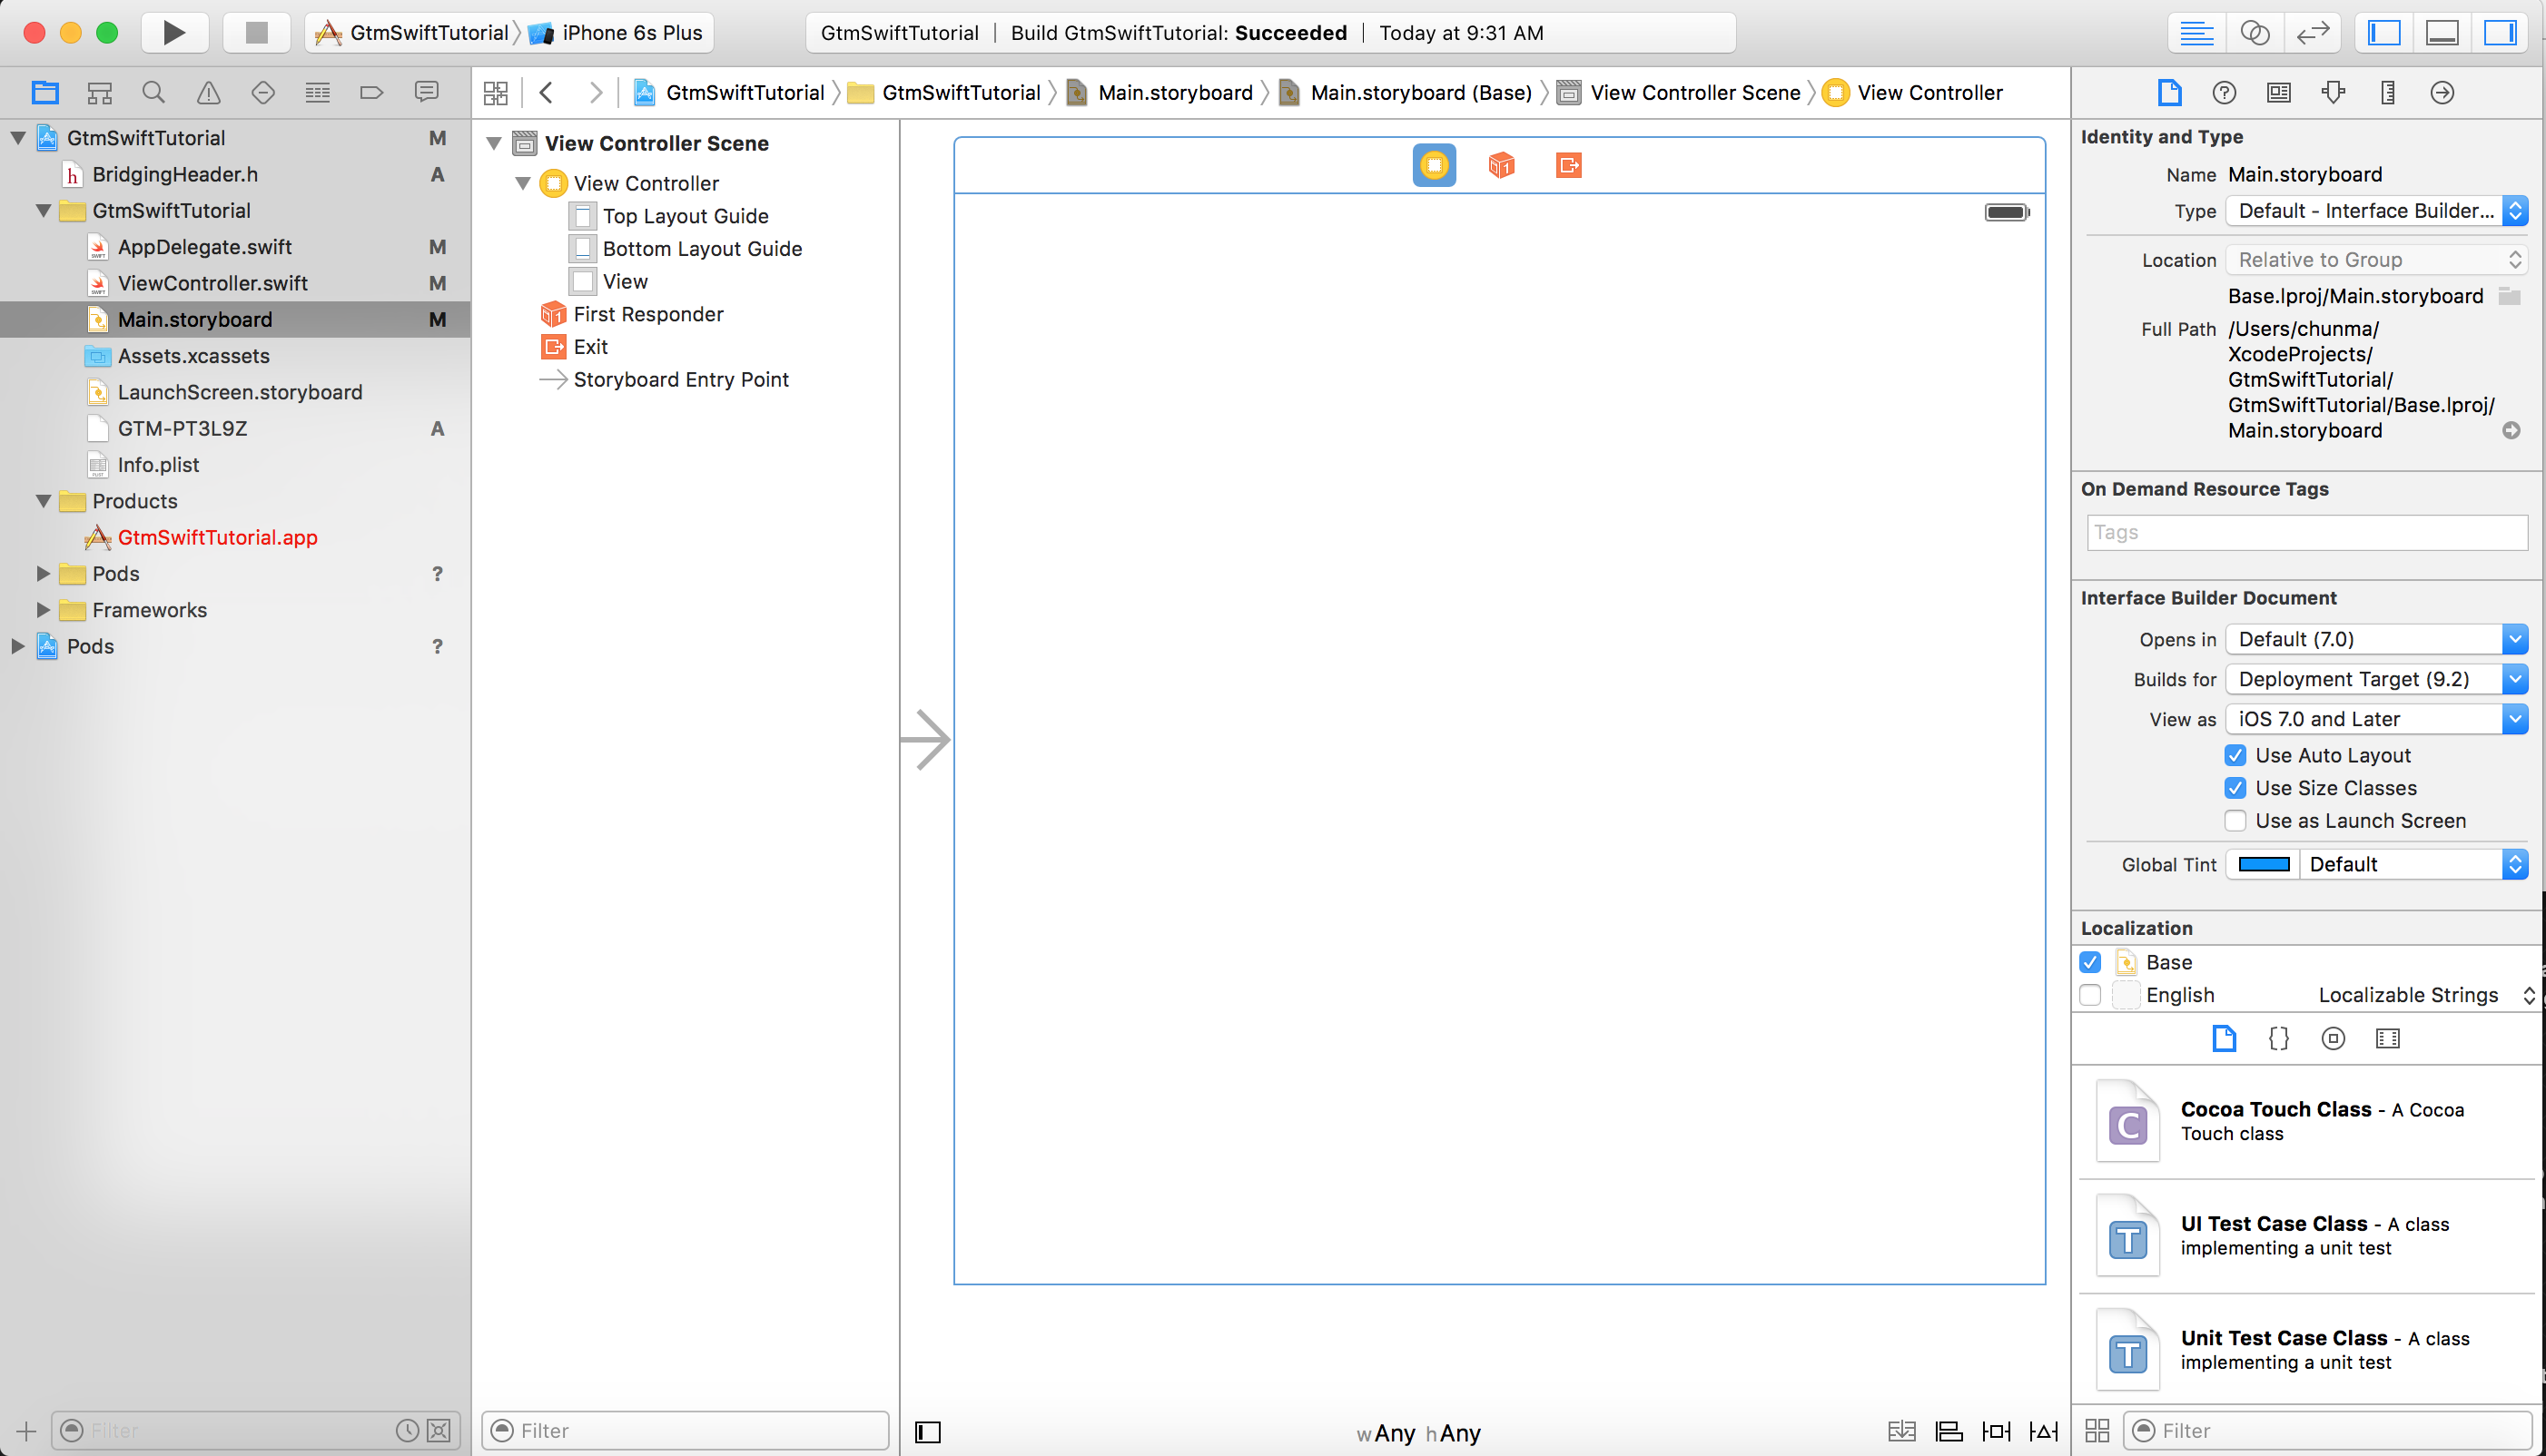The width and height of the screenshot is (2546, 1456).
Task: Click the Exit icon in scene outline
Action: [554, 346]
